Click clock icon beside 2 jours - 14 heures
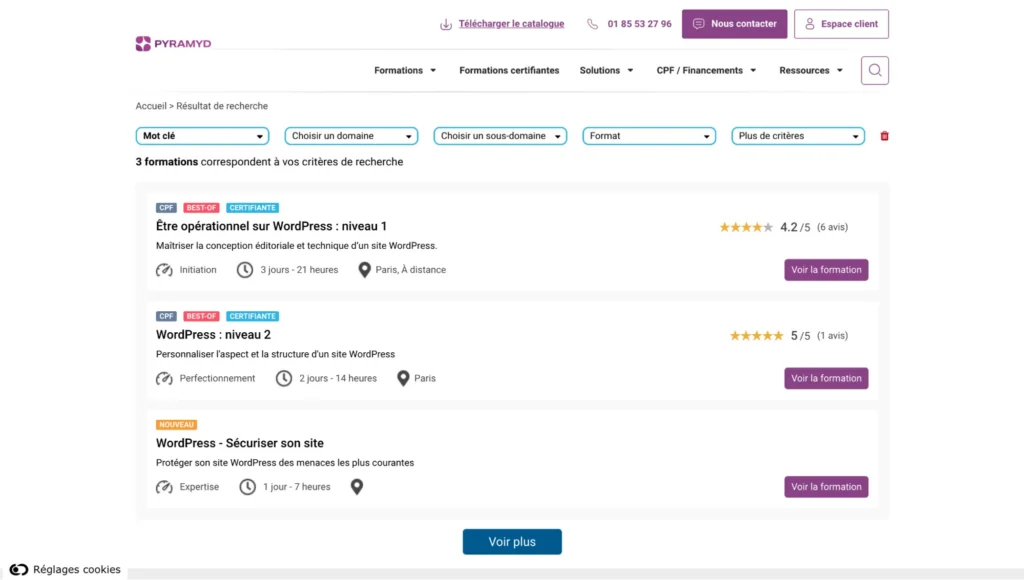The width and height of the screenshot is (1024, 580). (283, 378)
